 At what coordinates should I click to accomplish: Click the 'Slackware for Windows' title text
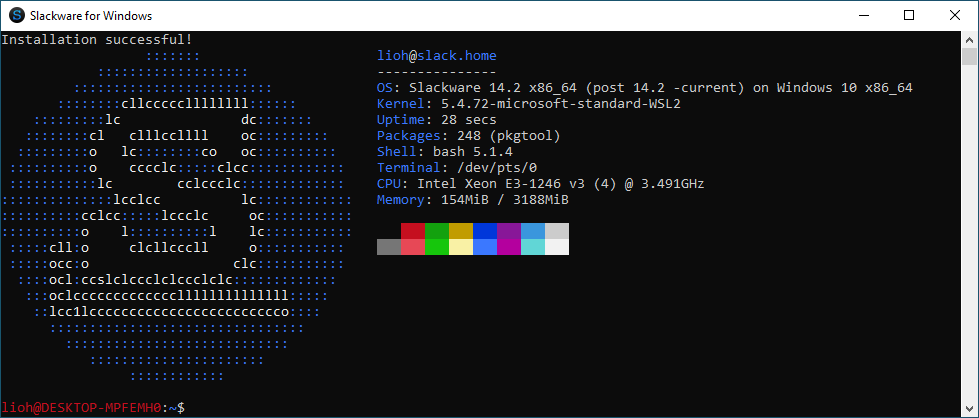tap(91, 16)
